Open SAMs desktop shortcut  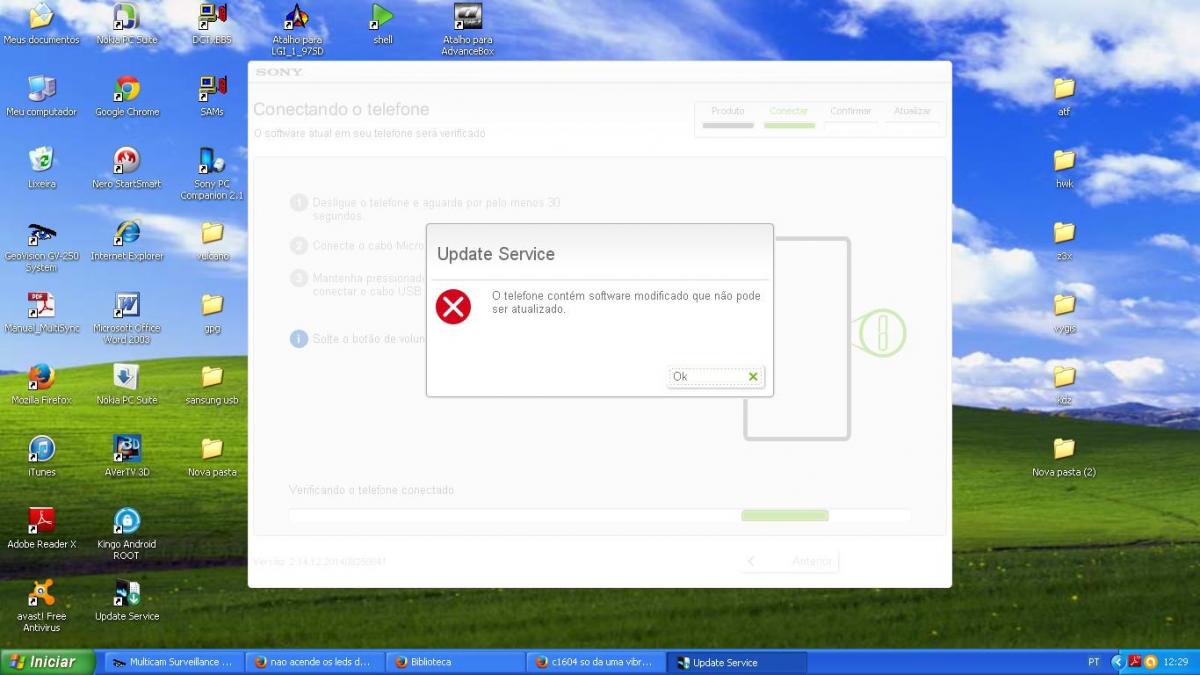coord(212,96)
